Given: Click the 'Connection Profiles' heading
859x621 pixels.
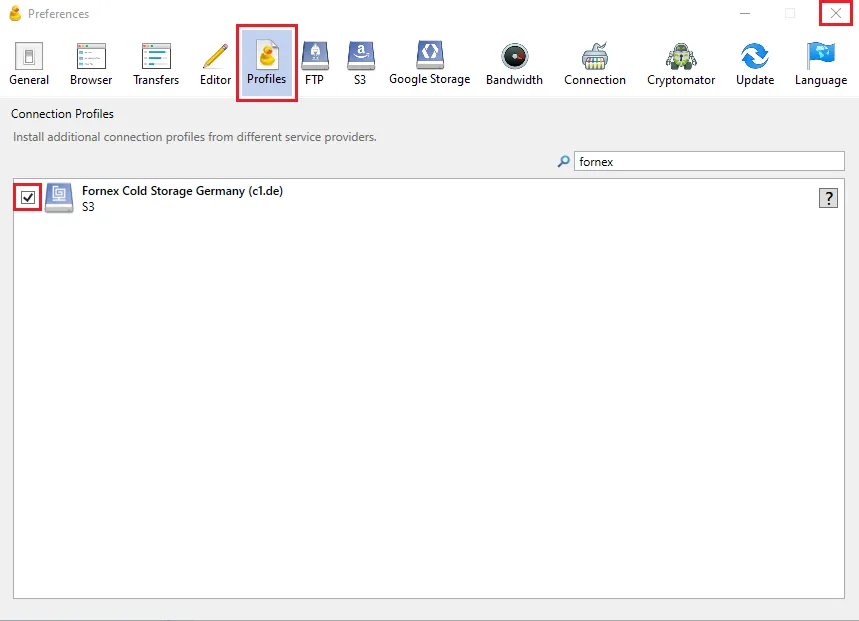Looking at the screenshot, I should point(62,114).
